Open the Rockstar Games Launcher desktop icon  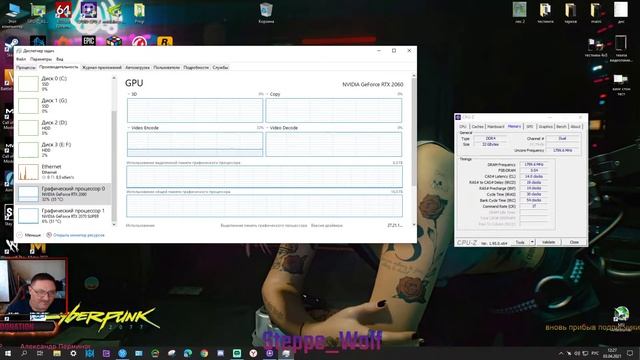pos(164,41)
